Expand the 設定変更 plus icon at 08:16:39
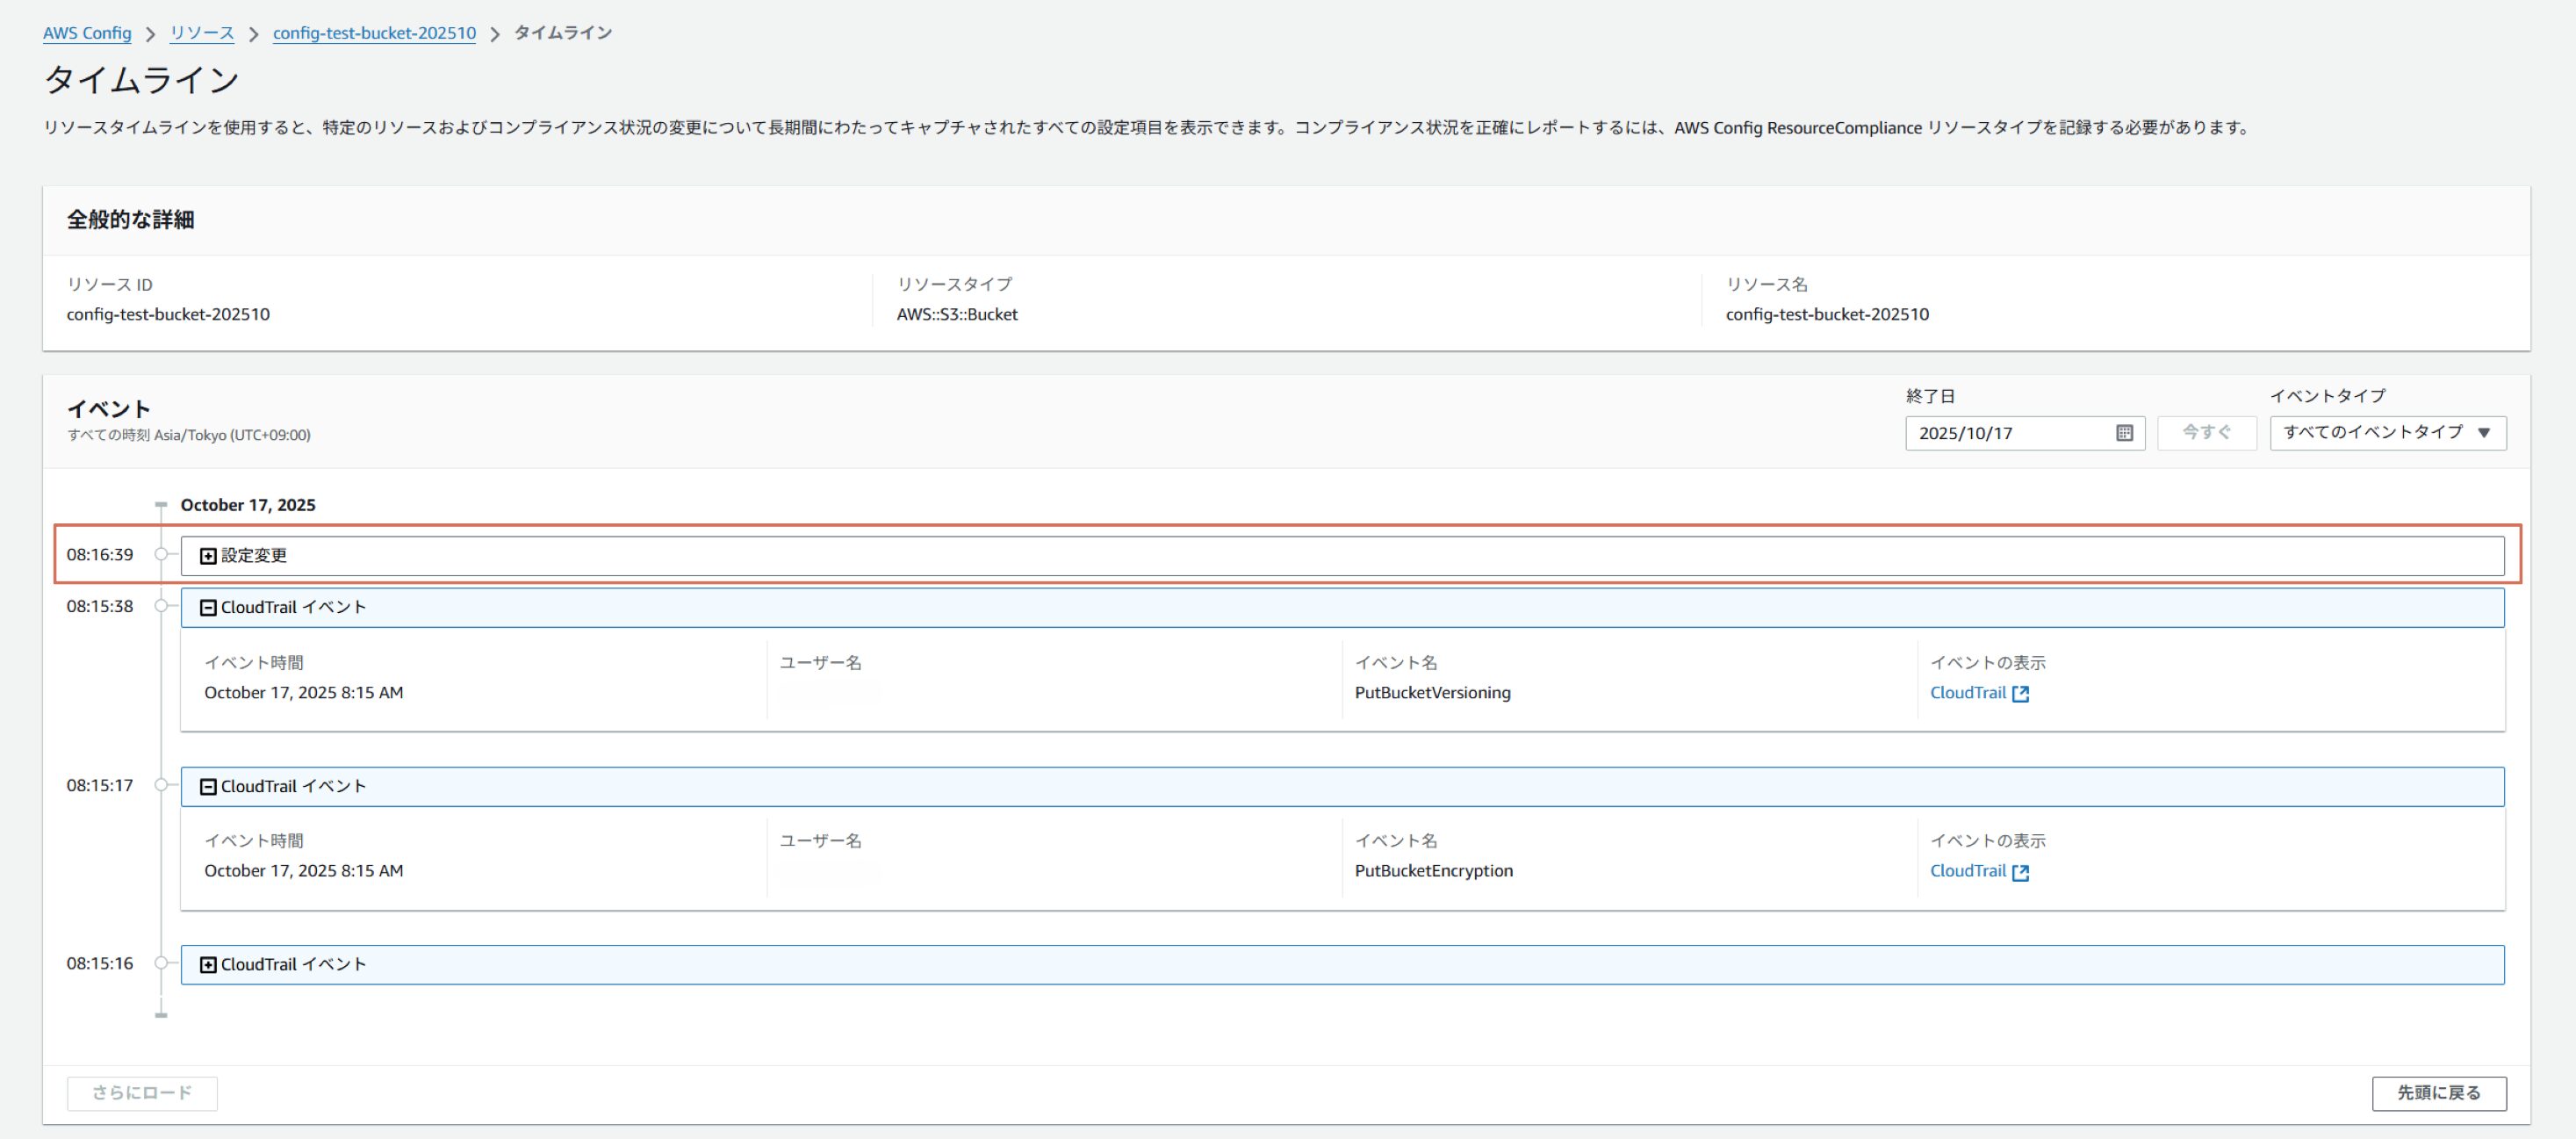This screenshot has height=1139, width=2576. coord(208,556)
